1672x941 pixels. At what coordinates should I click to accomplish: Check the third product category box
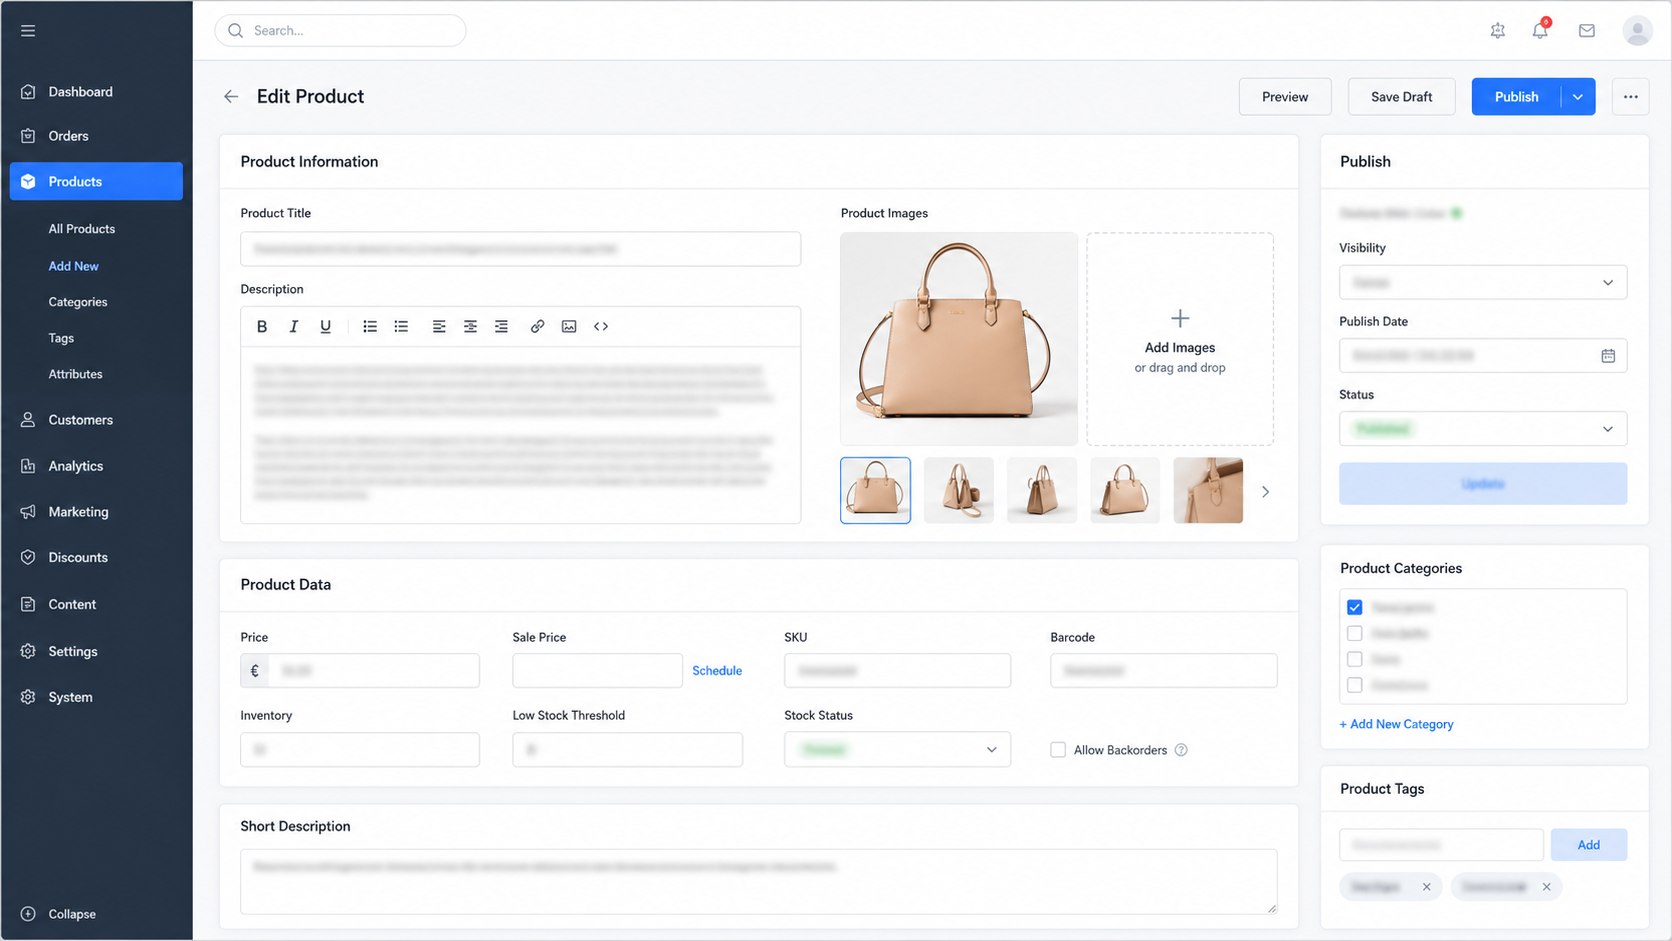coord(1355,659)
